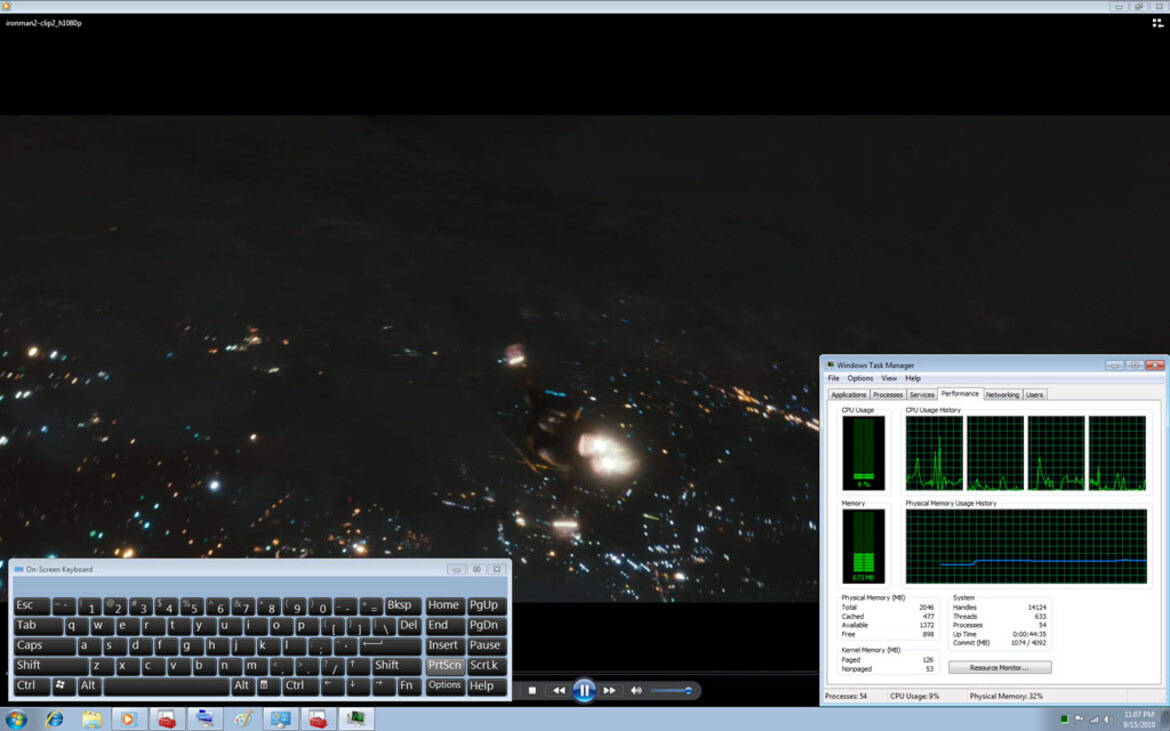
Task: Pause the video in the media player
Action: 584,690
